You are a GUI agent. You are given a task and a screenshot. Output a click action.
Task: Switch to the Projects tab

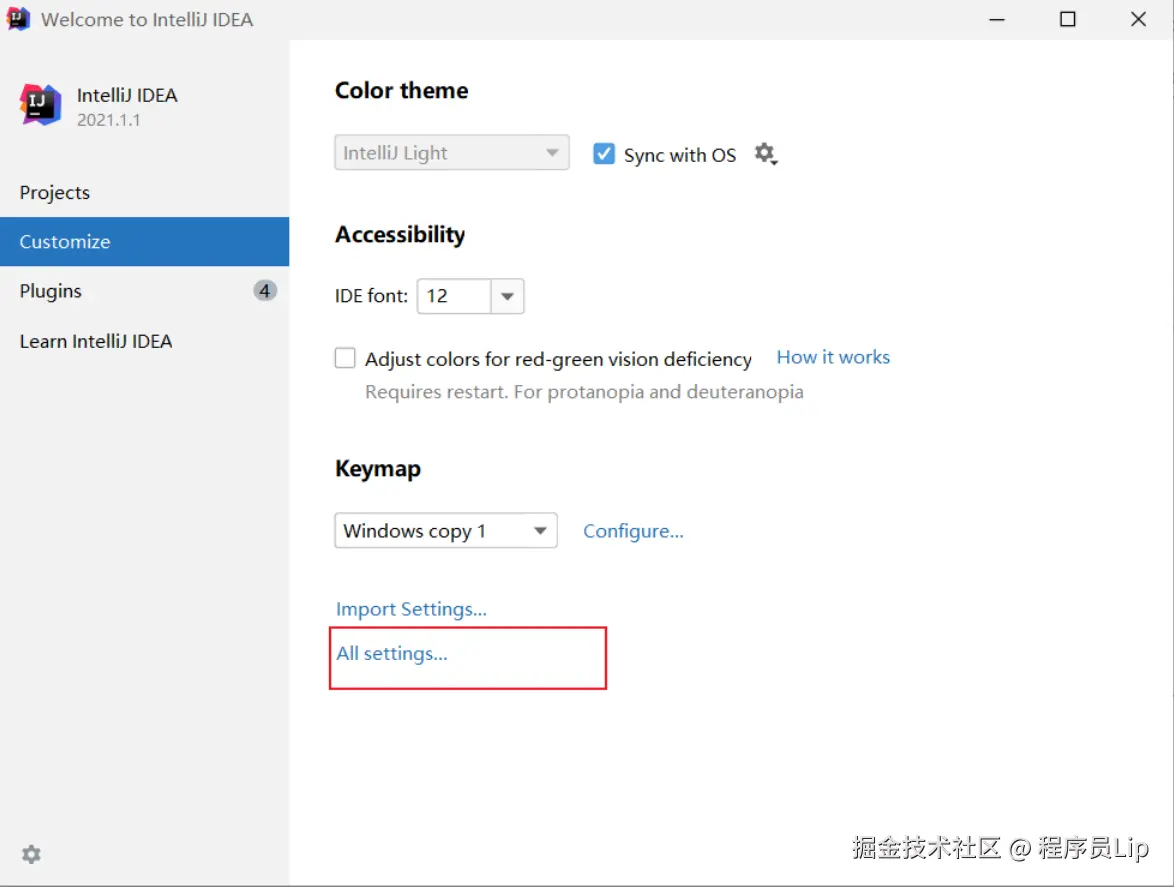coord(145,192)
